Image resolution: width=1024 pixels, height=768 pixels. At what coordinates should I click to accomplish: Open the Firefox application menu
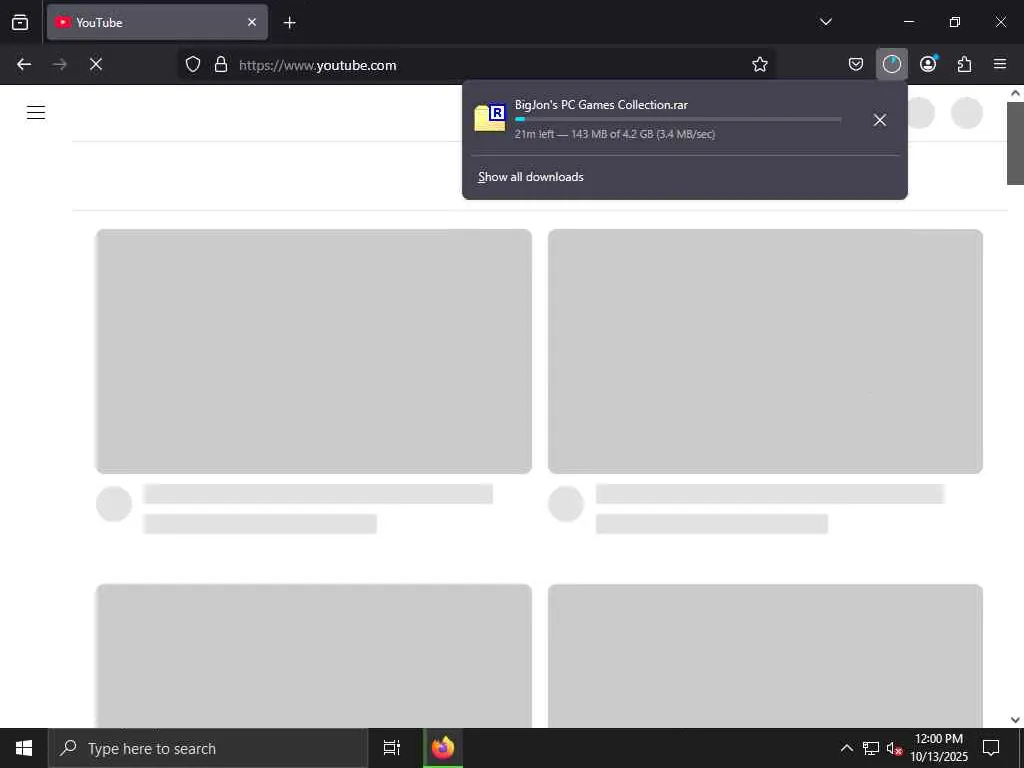coord(1000,64)
